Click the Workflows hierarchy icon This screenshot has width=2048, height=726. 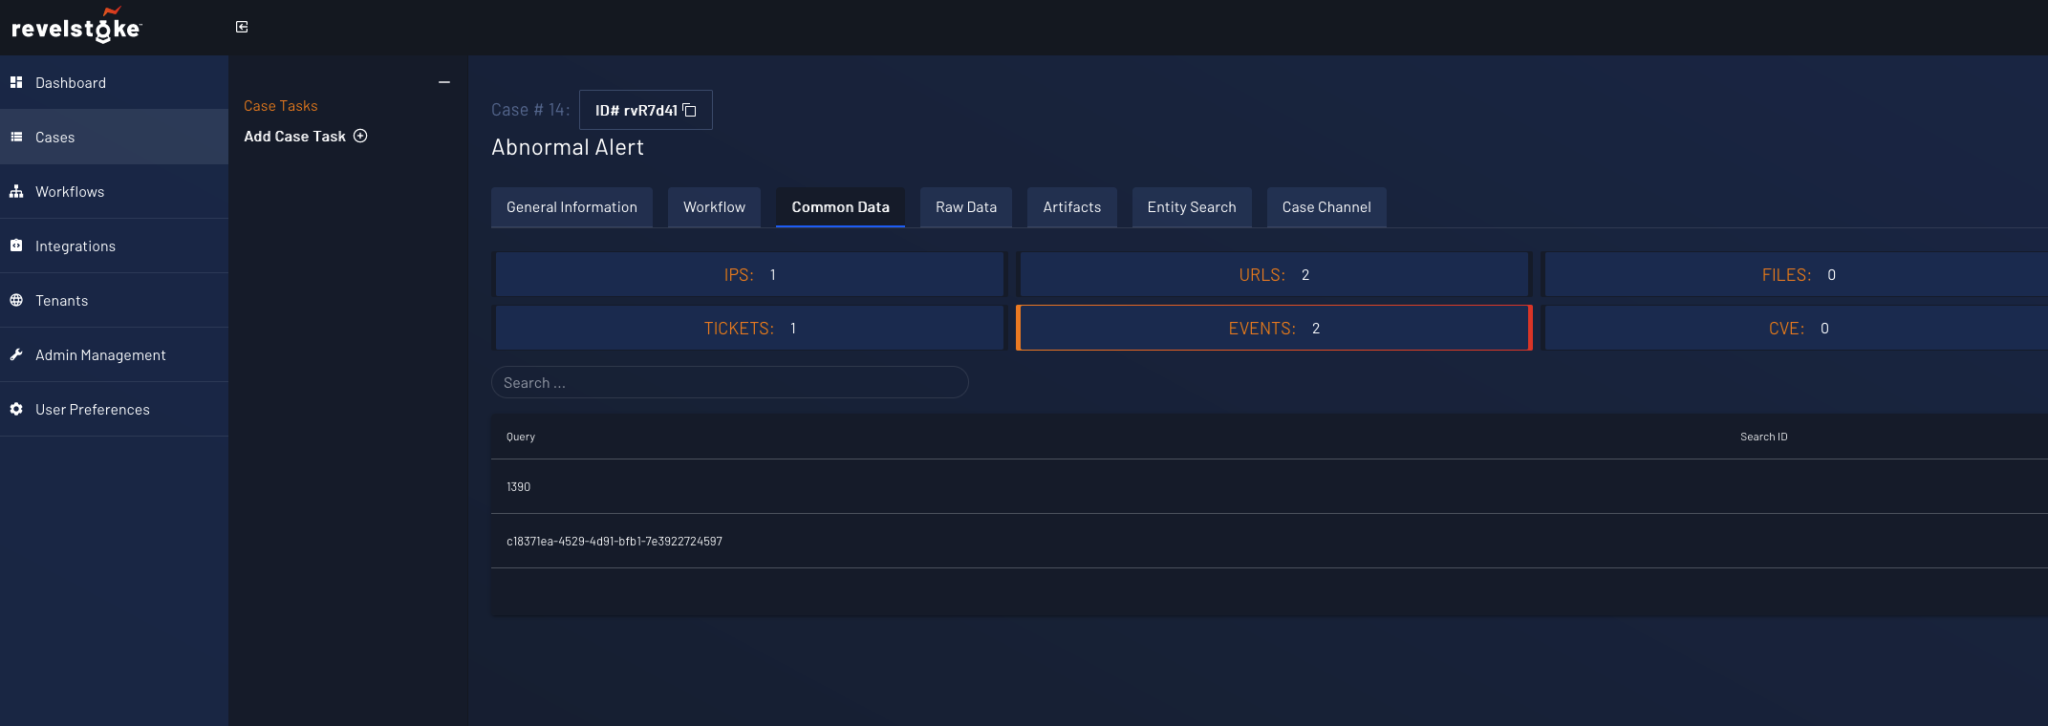click(16, 191)
